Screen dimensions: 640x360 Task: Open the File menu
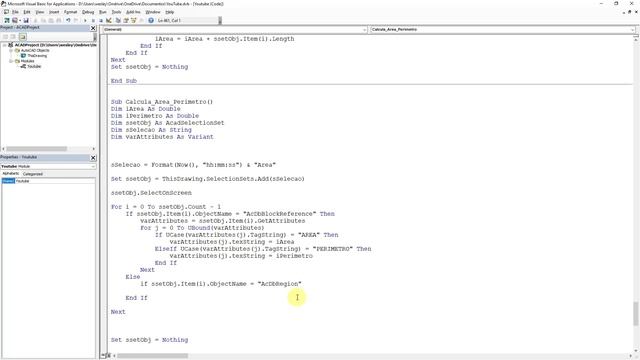[x=15, y=12]
